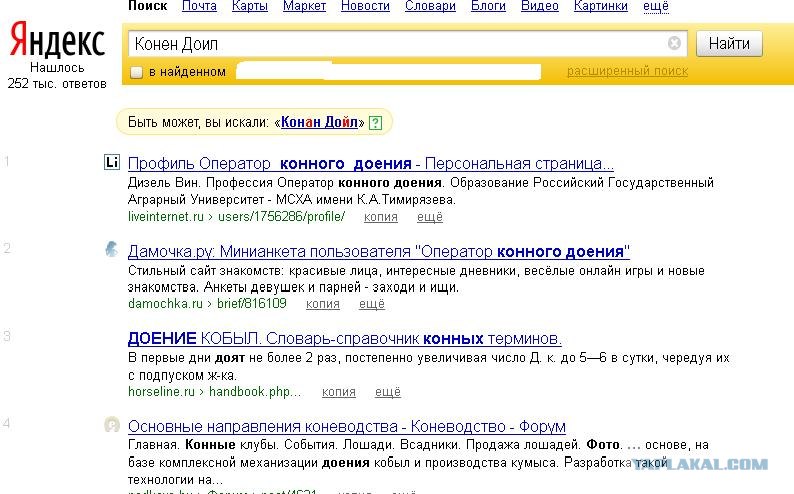The image size is (794, 494).
Task: Select the Поиск tab
Action: [x=147, y=6]
